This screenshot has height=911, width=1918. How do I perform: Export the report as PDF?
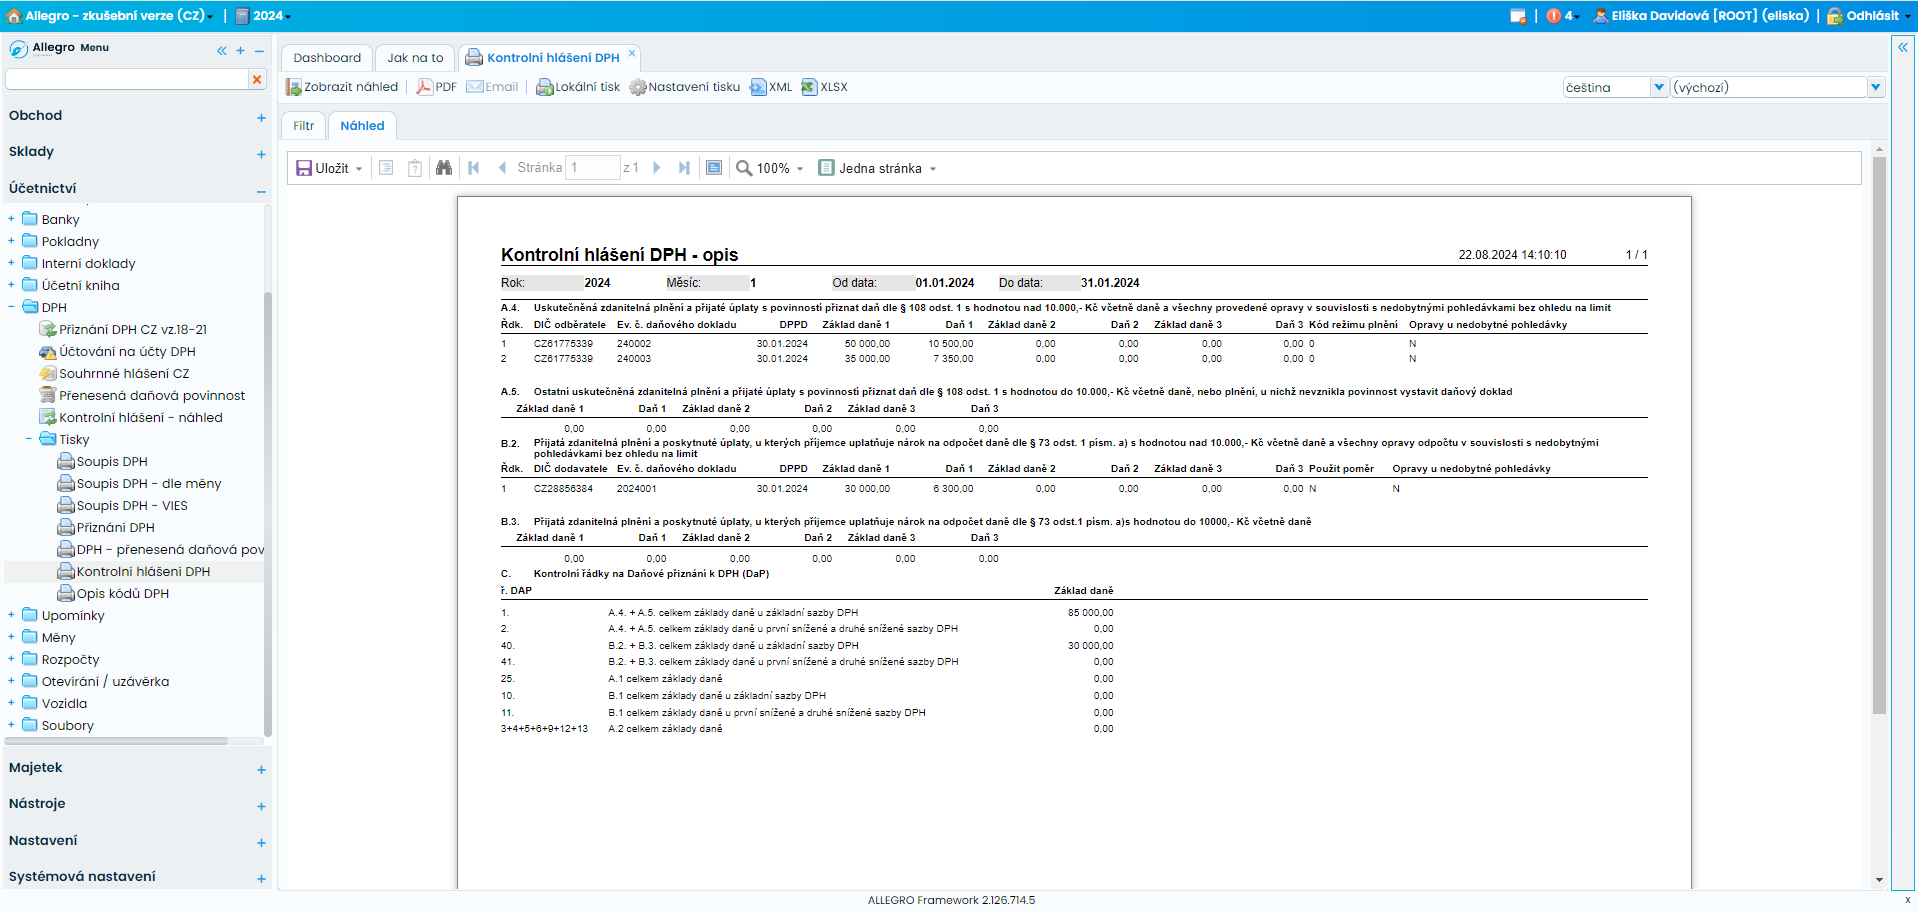[436, 87]
